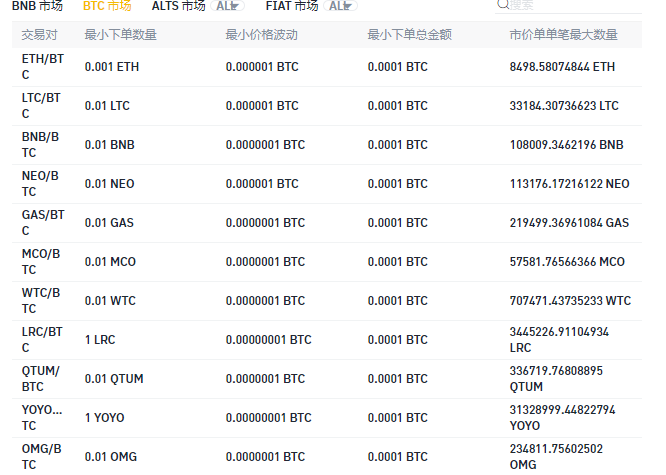Click the 交易对 column header

[x=41, y=35]
